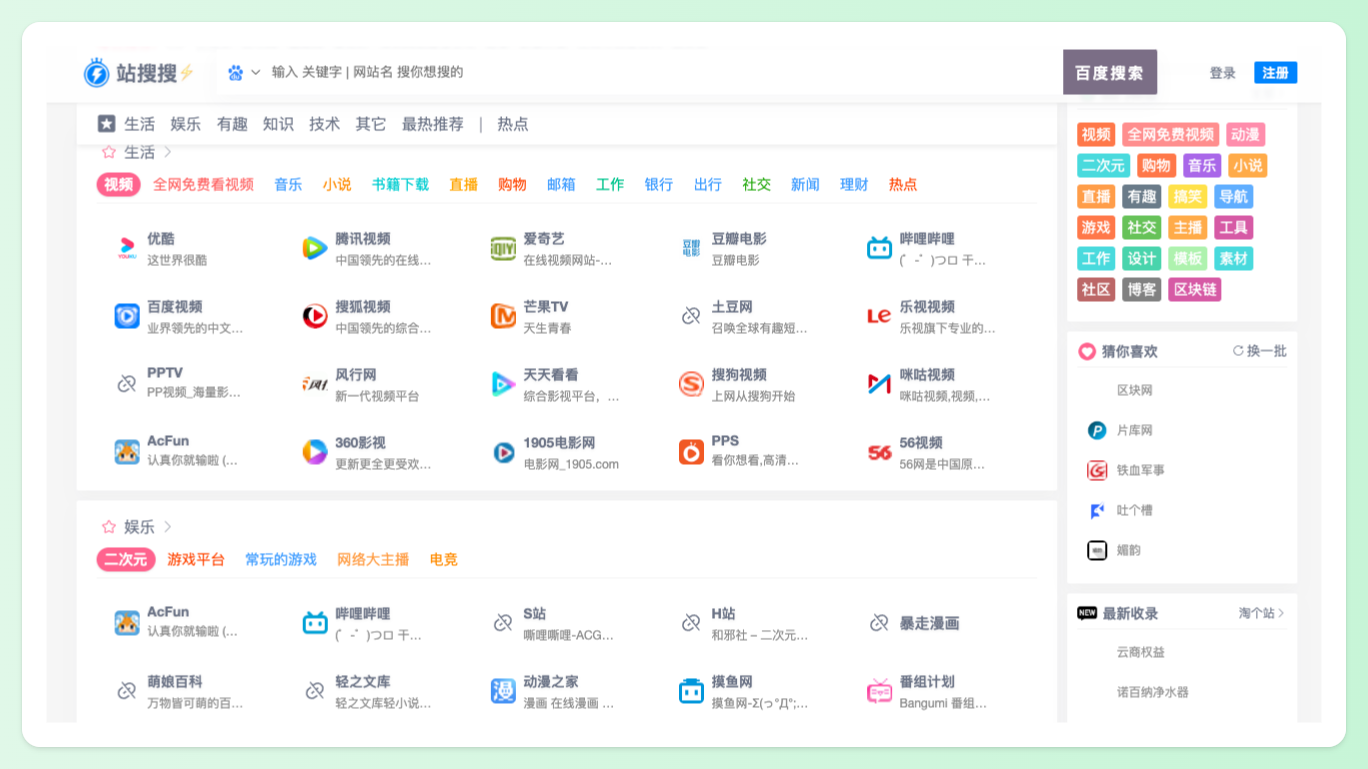The height and width of the screenshot is (769, 1368).
Task: Click the 登录 link
Action: tap(1222, 73)
